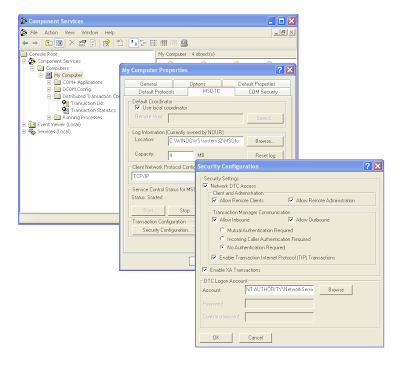Click the Back arrow toolbar icon
The width and height of the screenshot is (400, 365).
click(25, 43)
